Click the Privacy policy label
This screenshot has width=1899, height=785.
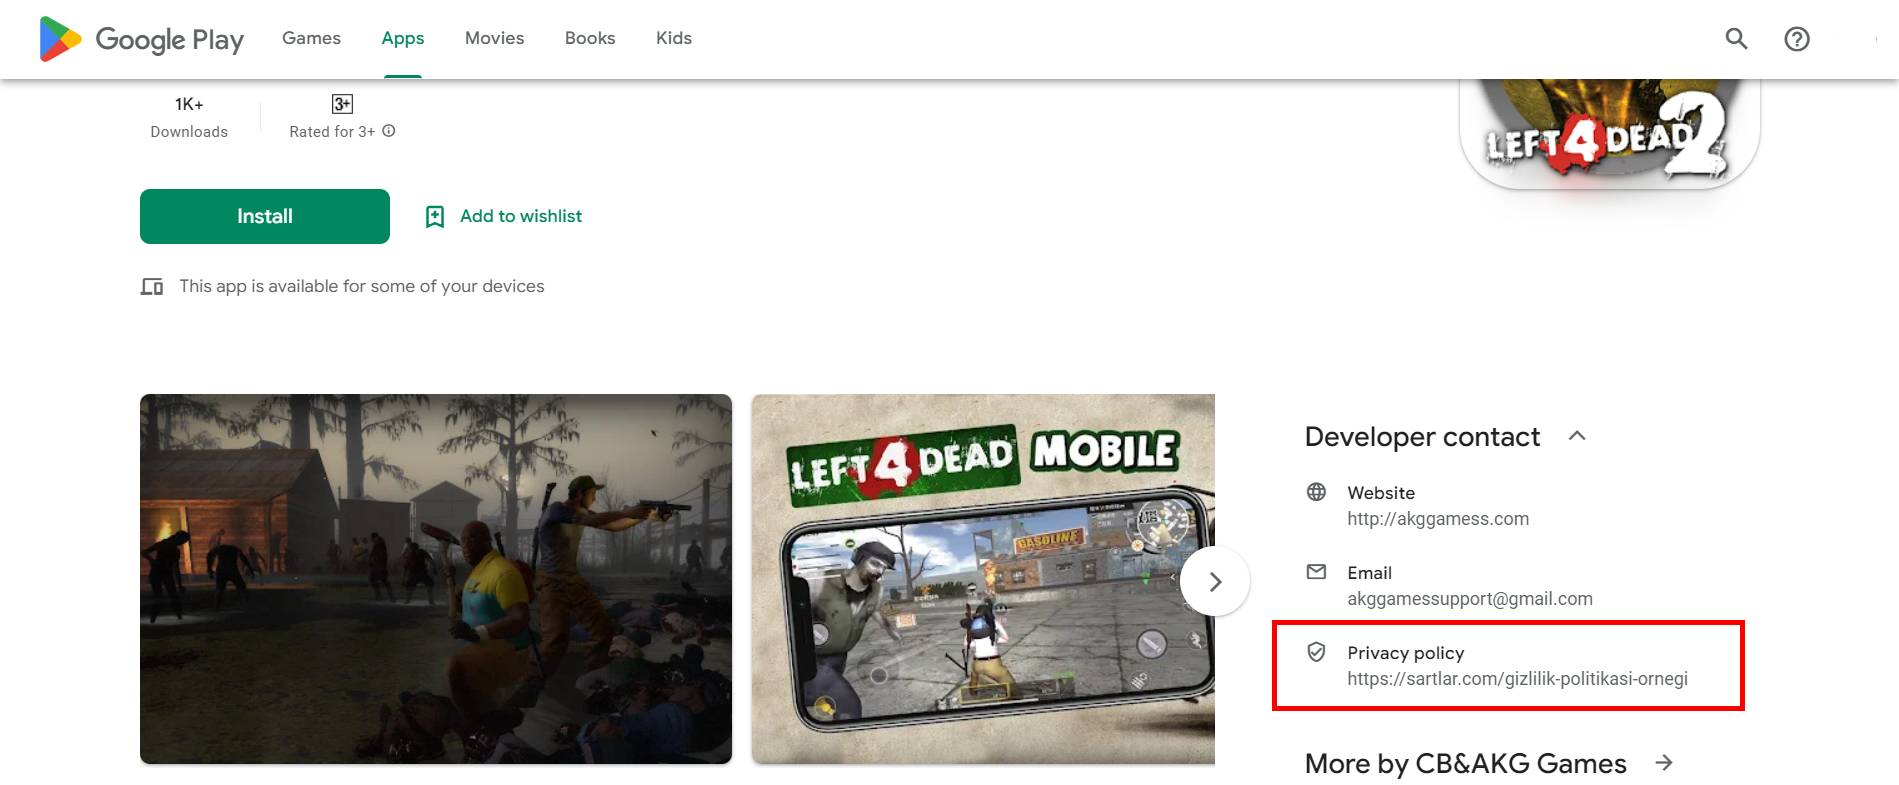[x=1405, y=653]
